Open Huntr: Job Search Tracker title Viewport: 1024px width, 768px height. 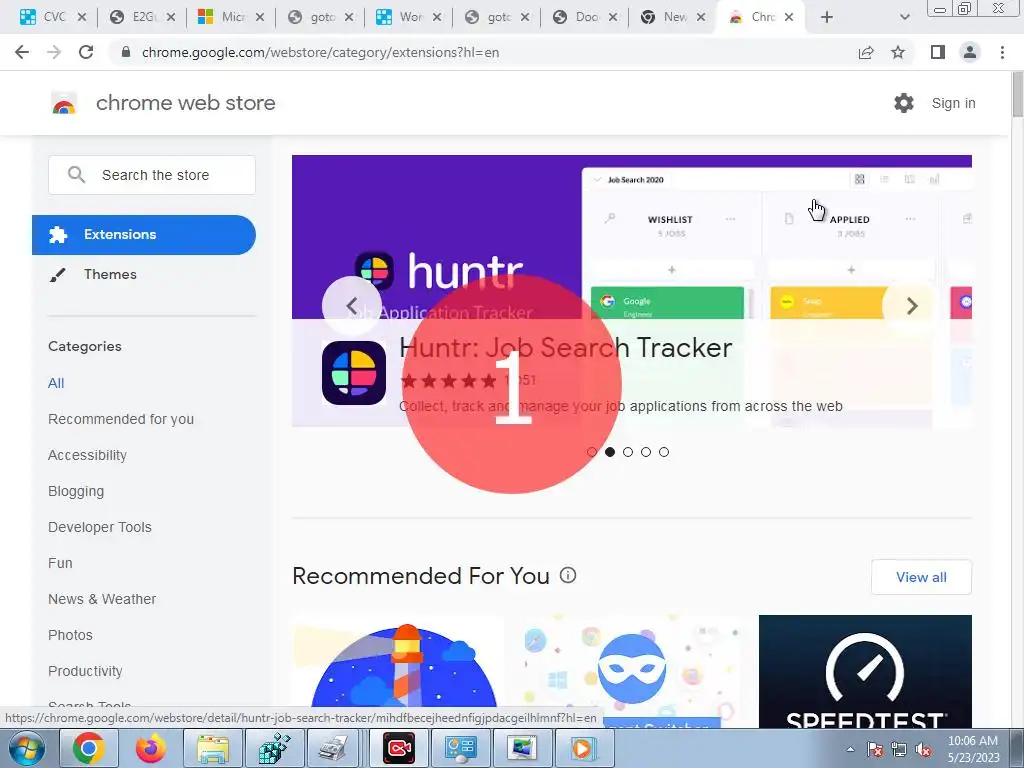[566, 347]
